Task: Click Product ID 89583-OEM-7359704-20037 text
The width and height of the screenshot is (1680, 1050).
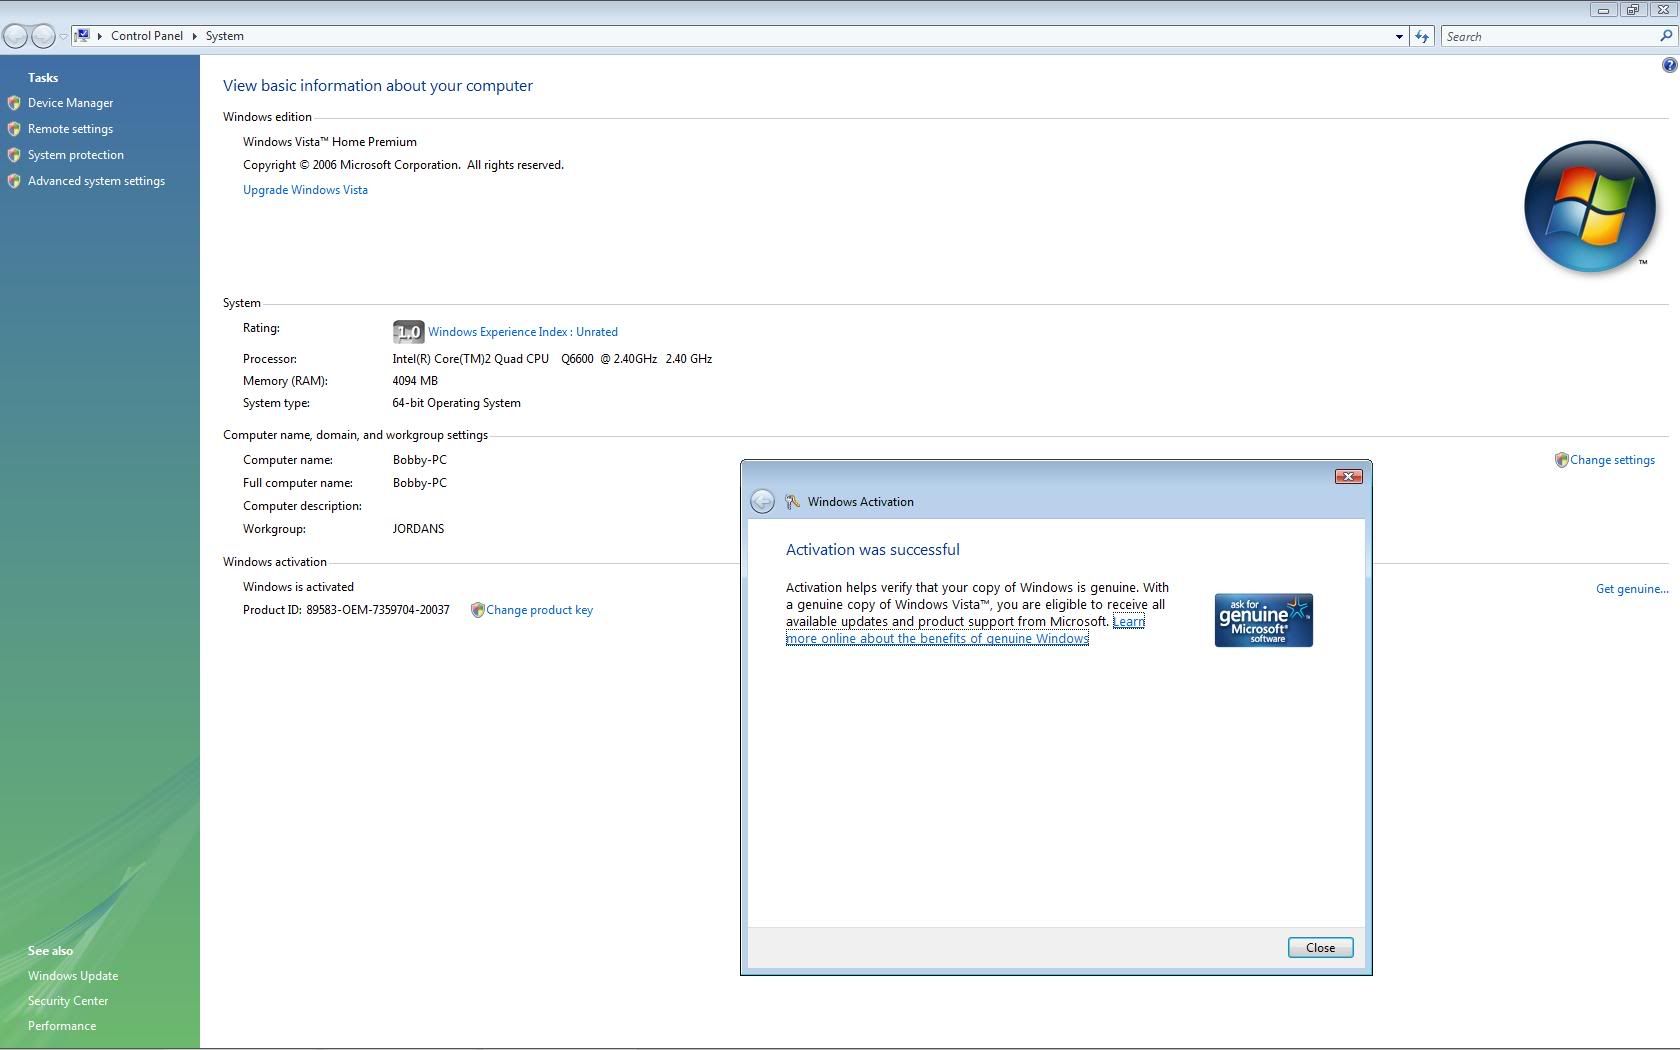Action: (x=346, y=610)
